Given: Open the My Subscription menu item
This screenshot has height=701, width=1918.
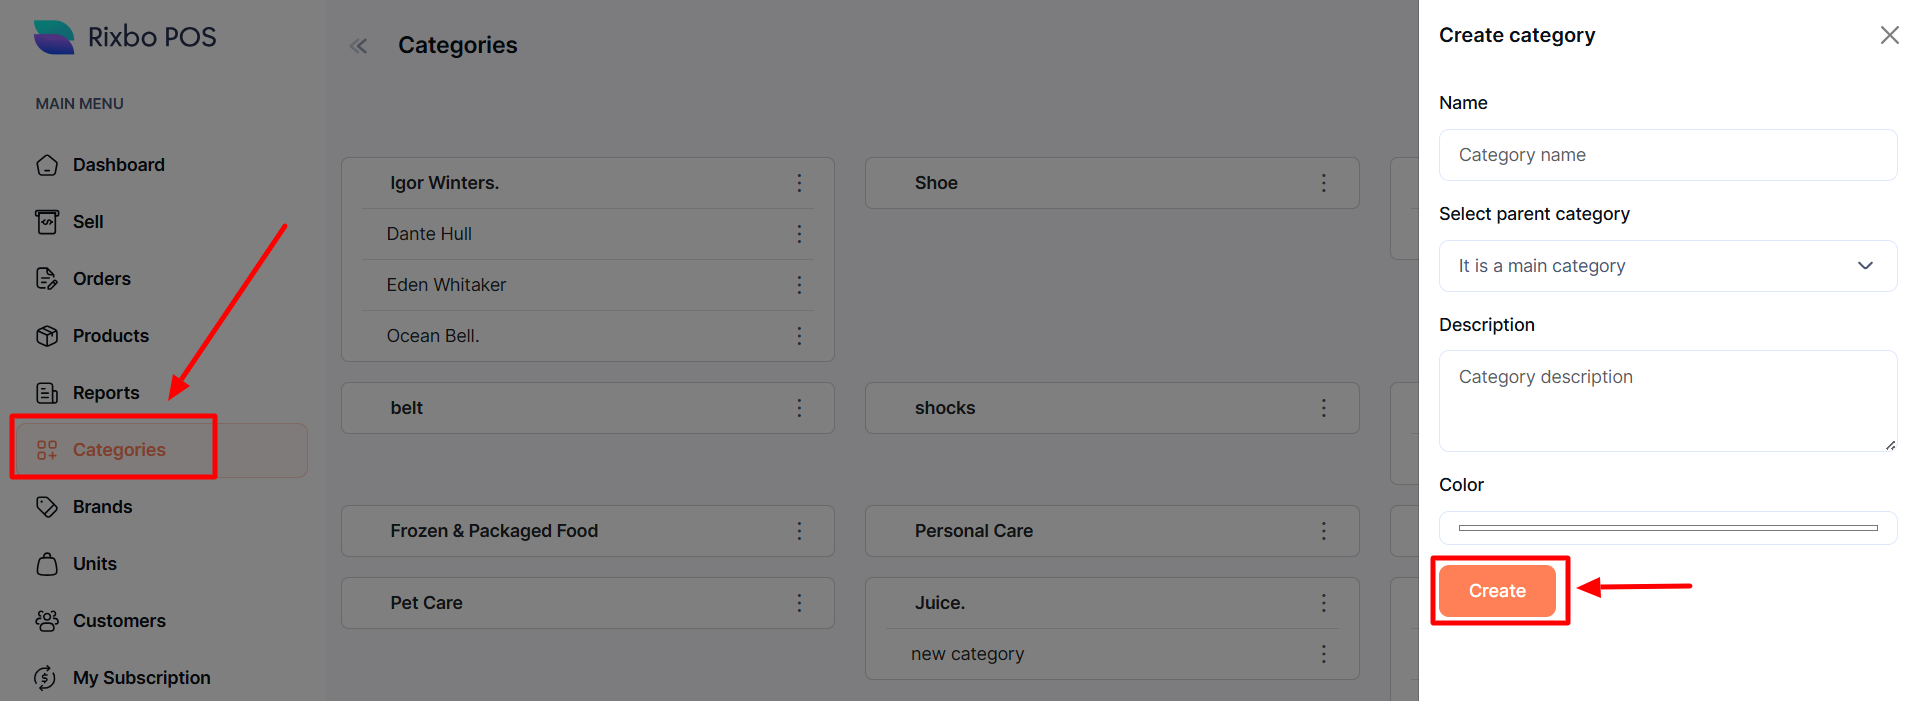Looking at the screenshot, I should pyautogui.click(x=141, y=678).
